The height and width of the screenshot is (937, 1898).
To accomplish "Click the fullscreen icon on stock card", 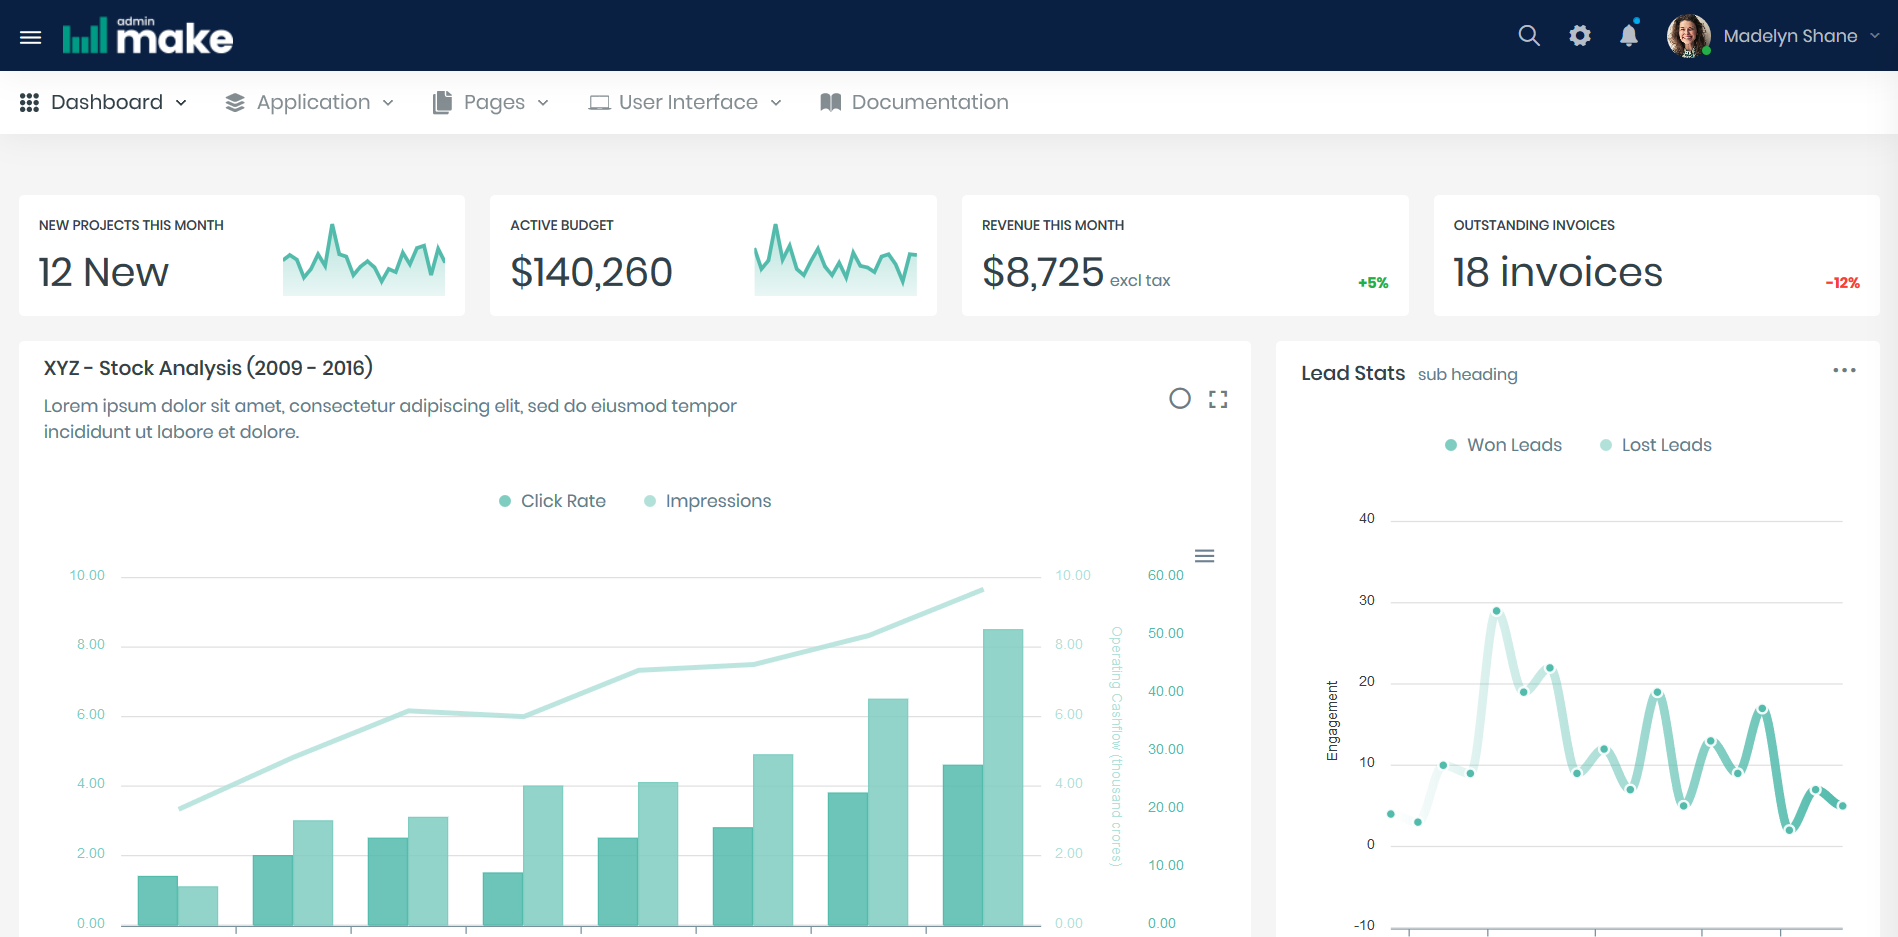I will pos(1217,399).
